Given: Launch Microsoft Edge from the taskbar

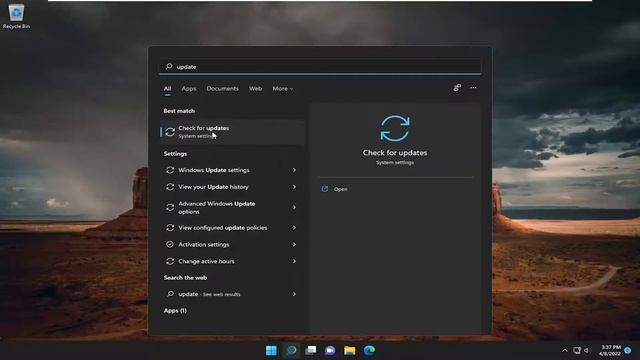Looking at the screenshot, I should pos(369,350).
